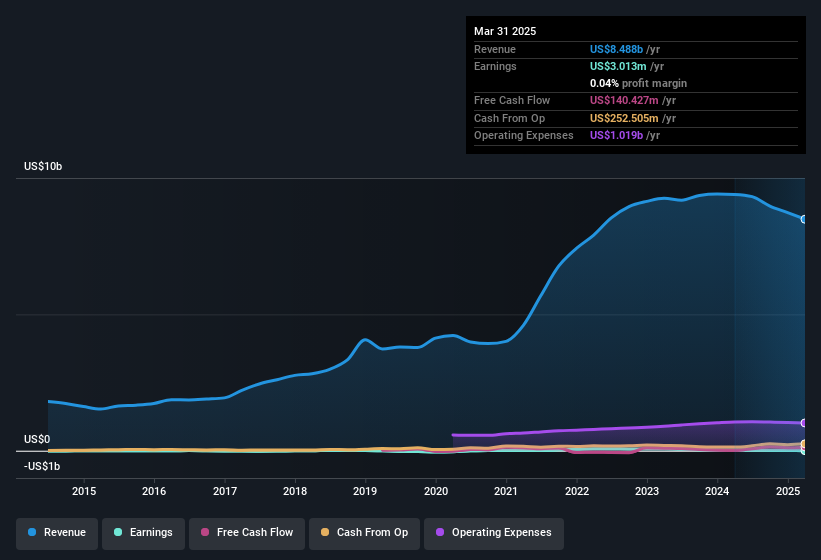Click the orange Cash From Op data point marker
821x560 pixels.
tap(804, 444)
